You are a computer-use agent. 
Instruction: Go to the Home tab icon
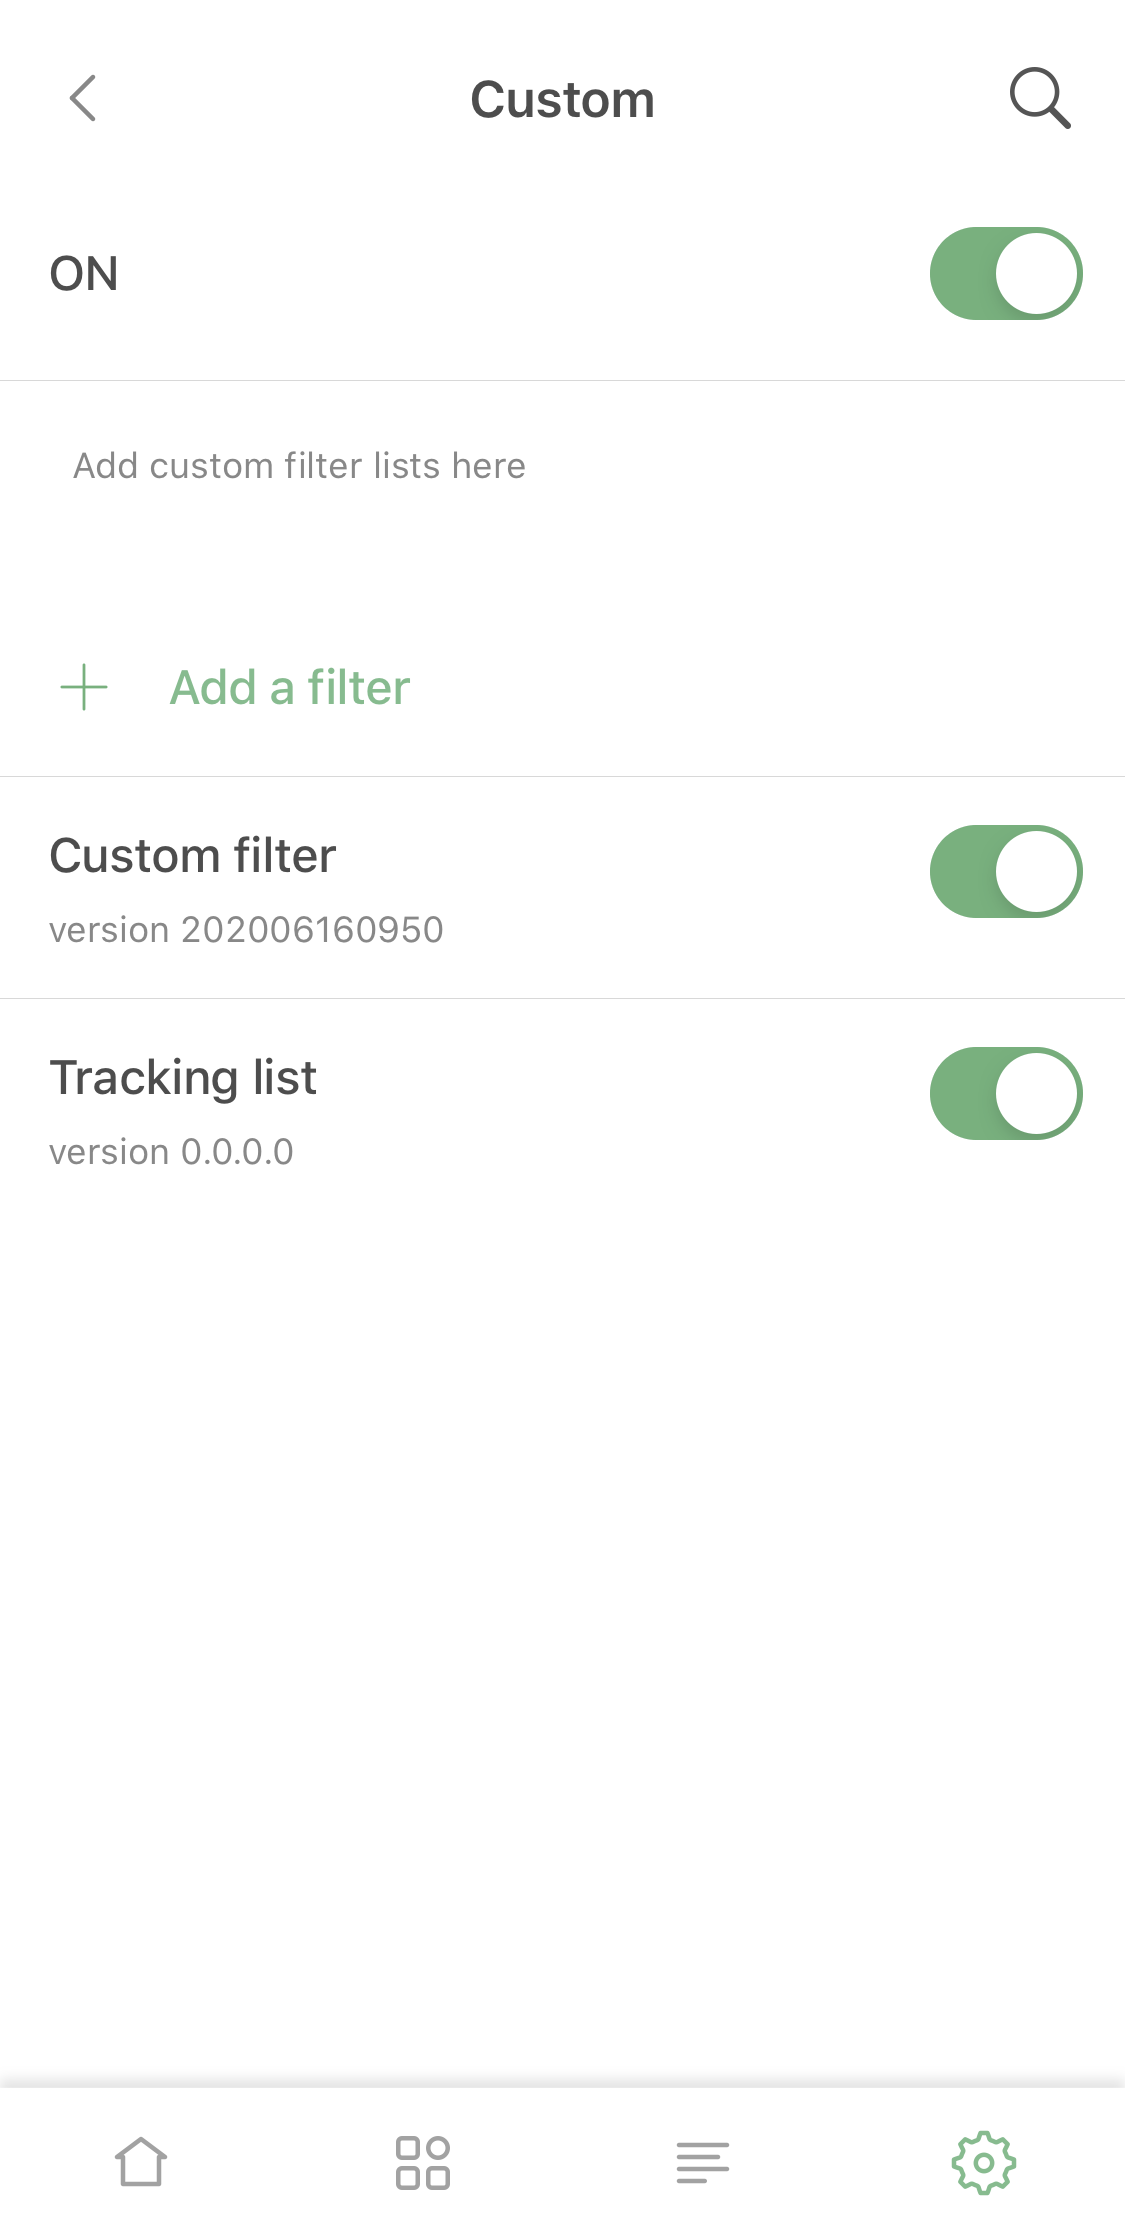point(141,2162)
